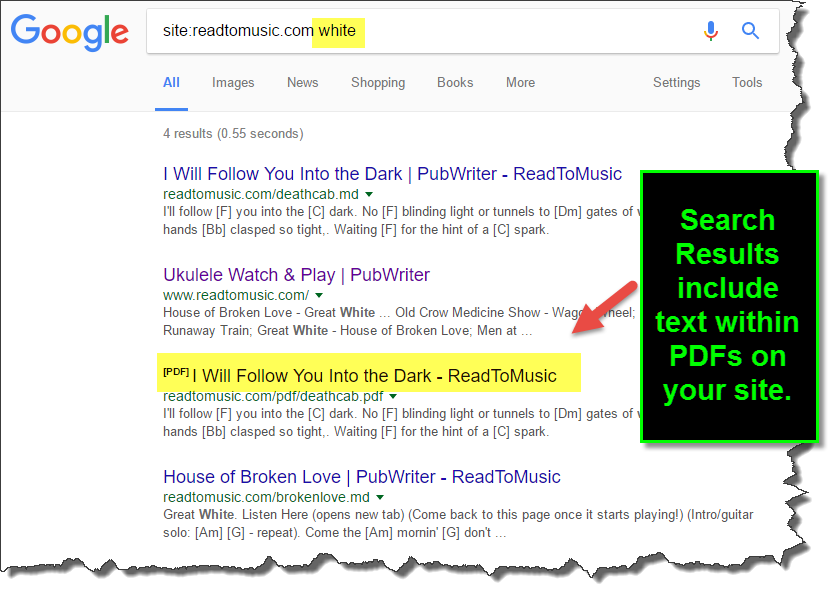The height and width of the screenshot is (598, 830).
Task: Click URL text www.readtomusic.com/
Action: [x=236, y=295]
